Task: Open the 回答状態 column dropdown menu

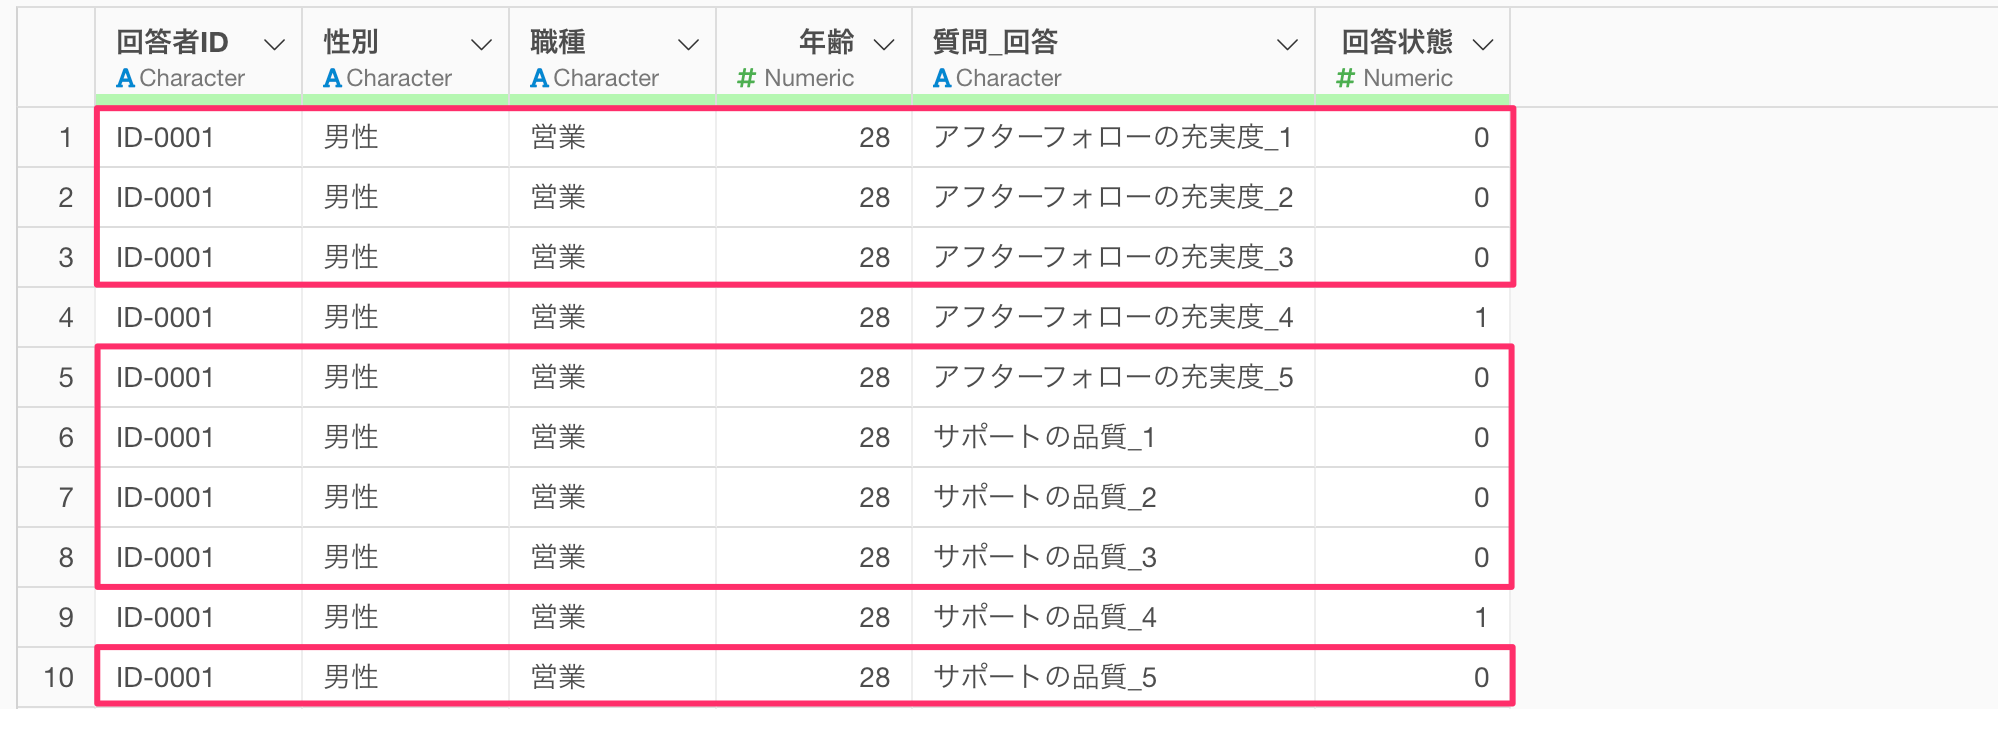Action: (x=1483, y=44)
